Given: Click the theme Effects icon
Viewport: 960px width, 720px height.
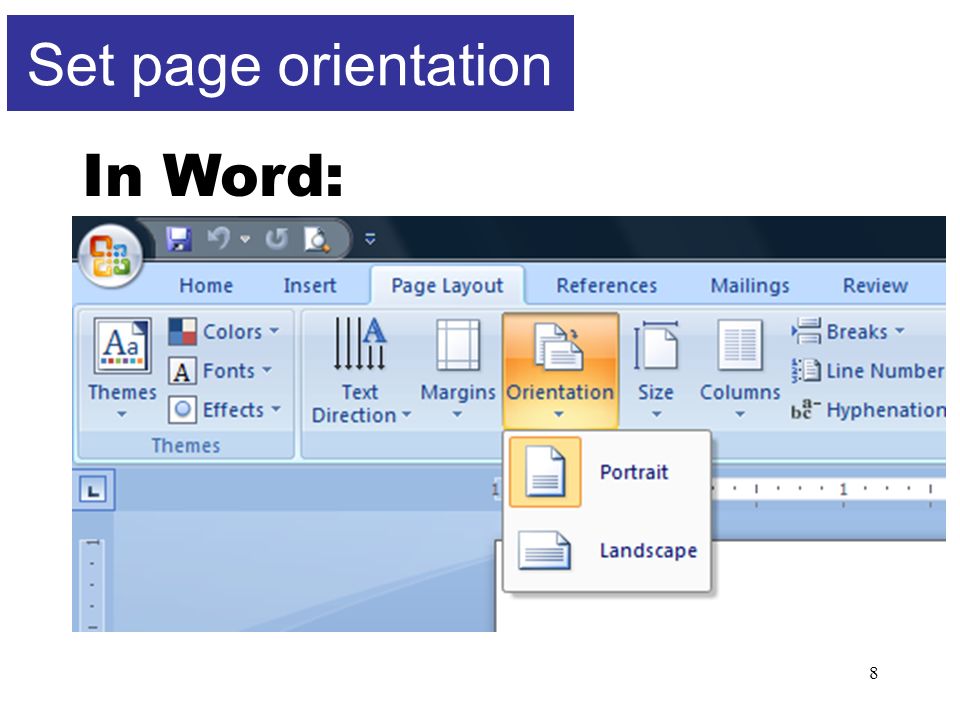Looking at the screenshot, I should (x=182, y=410).
